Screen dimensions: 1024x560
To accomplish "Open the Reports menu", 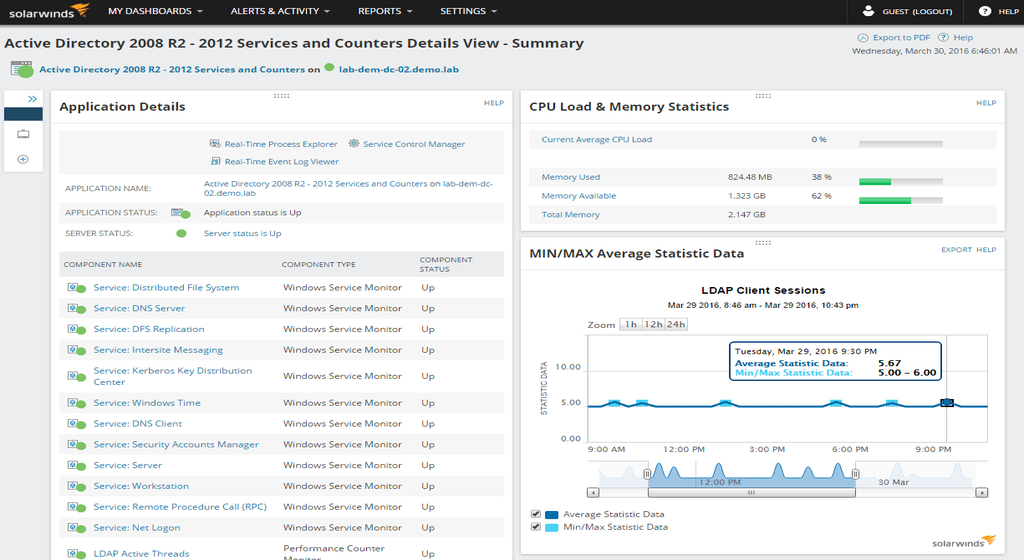I will pos(385,11).
